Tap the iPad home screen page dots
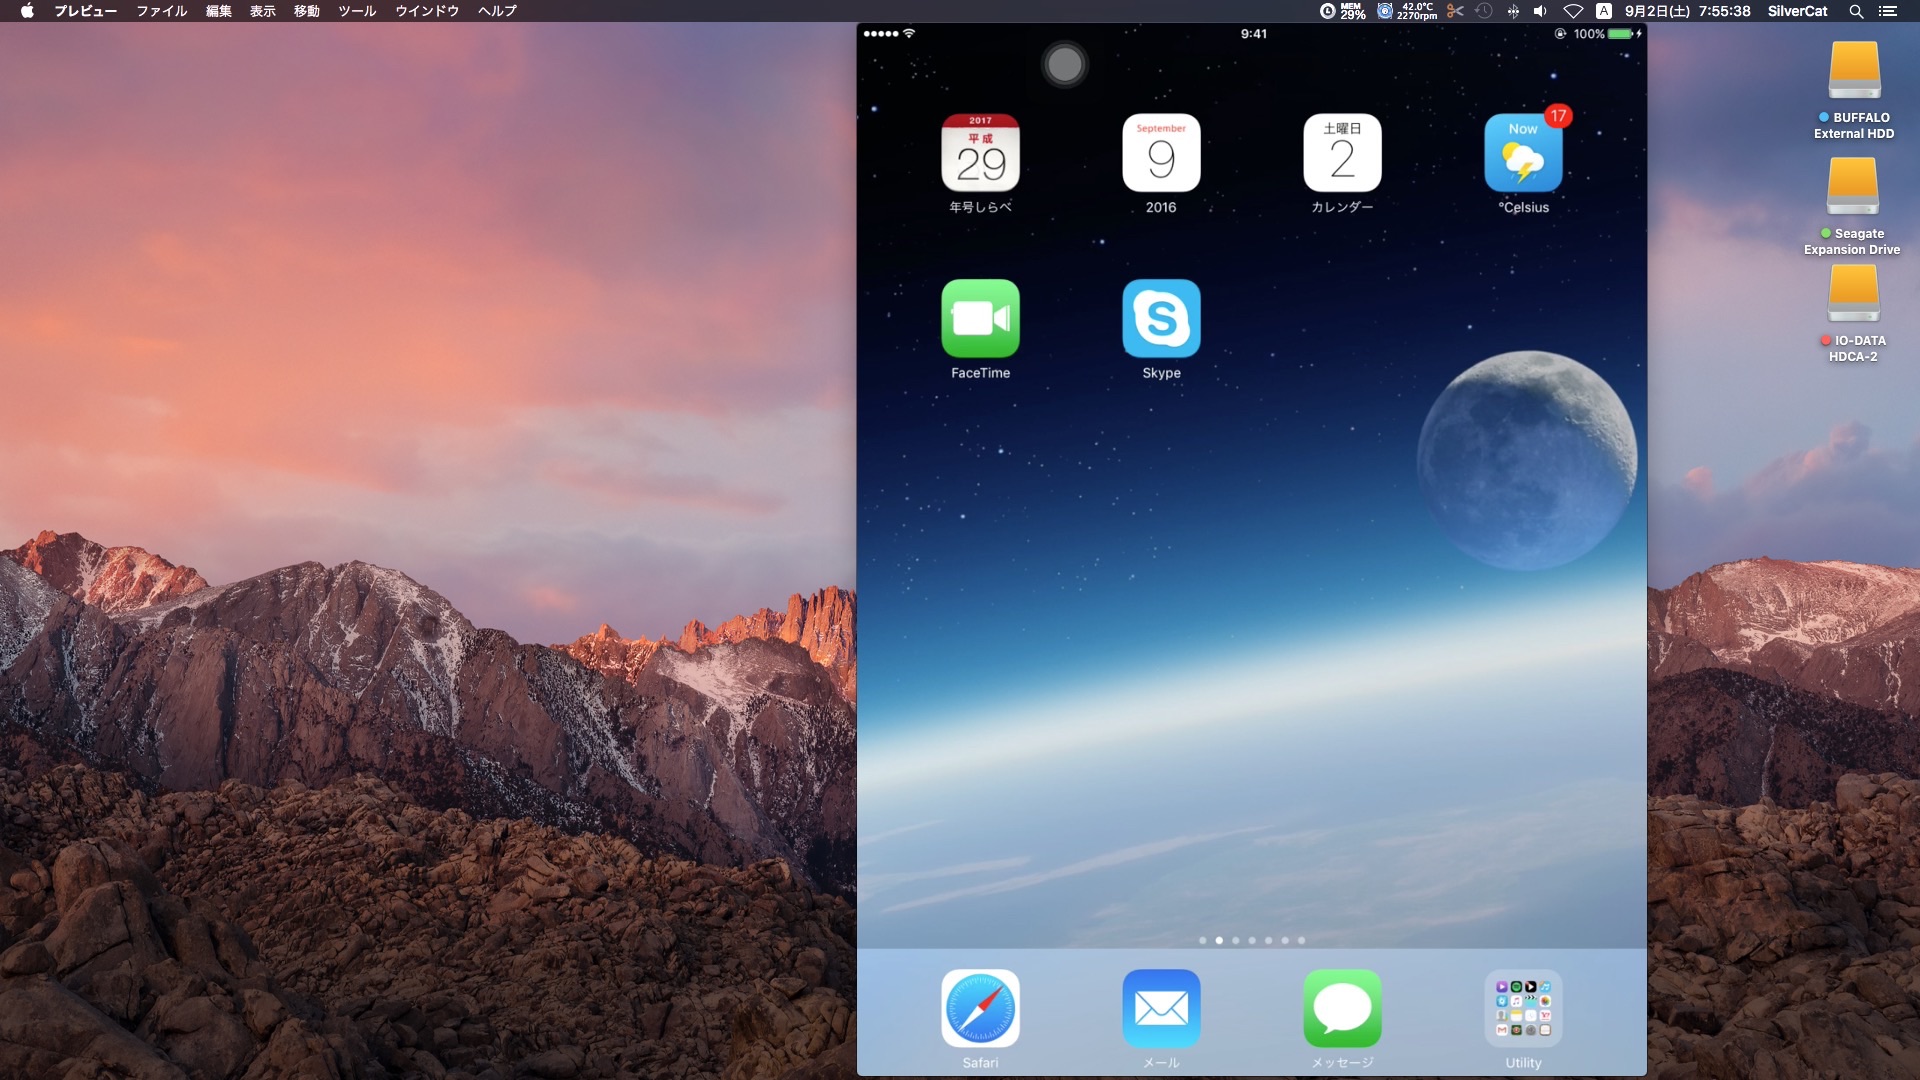1920x1080 pixels. (x=1251, y=940)
